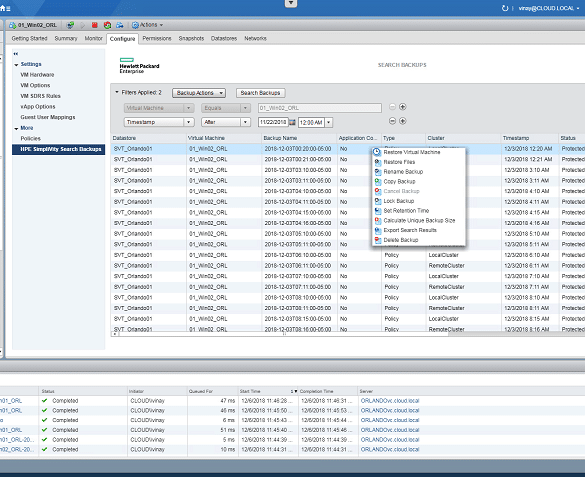This screenshot has width=585, height=477.
Task: Click the Export Search Results menu icon
Action: (x=378, y=230)
